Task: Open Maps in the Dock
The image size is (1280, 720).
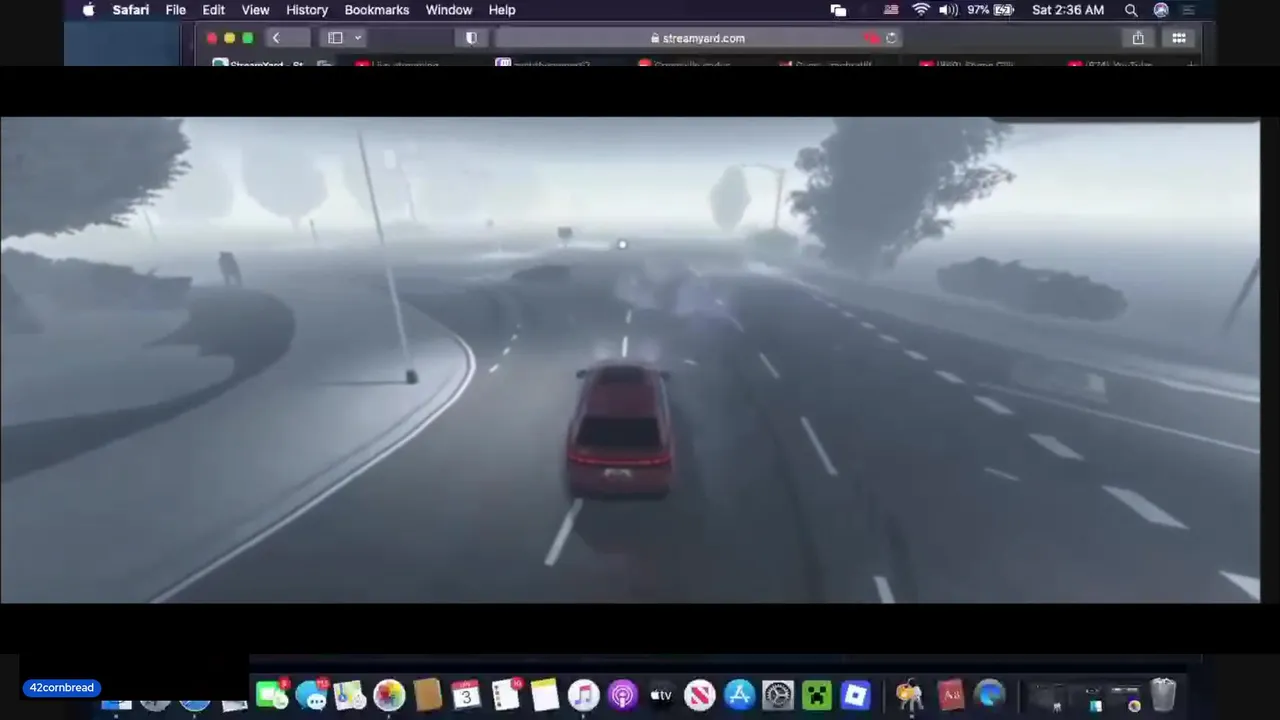Action: 349,694
